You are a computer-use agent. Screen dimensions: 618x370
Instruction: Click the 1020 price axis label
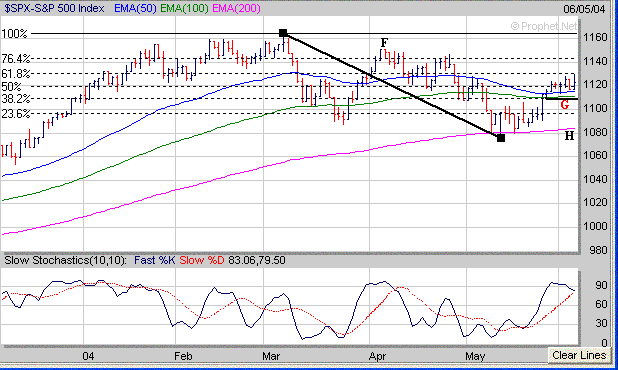tap(595, 203)
